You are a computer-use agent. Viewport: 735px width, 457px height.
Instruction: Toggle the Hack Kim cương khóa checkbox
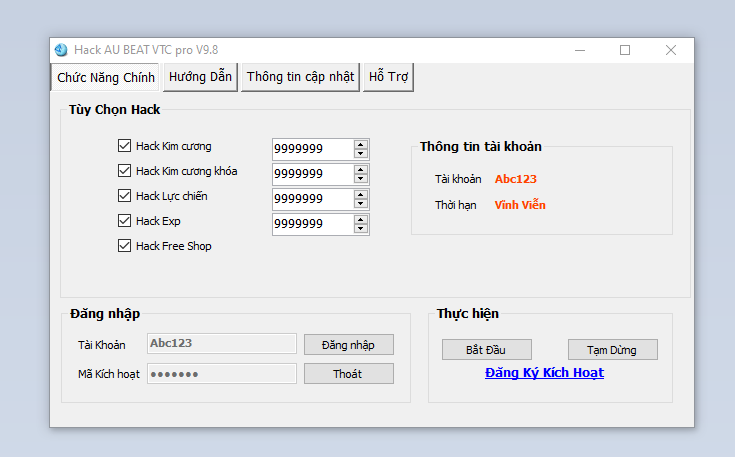[125, 171]
